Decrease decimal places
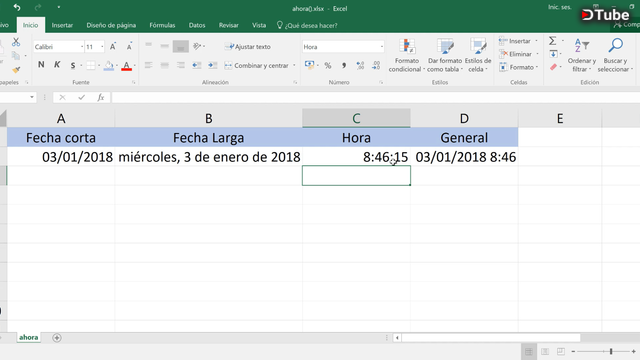The image size is (640, 360). [x=376, y=65]
